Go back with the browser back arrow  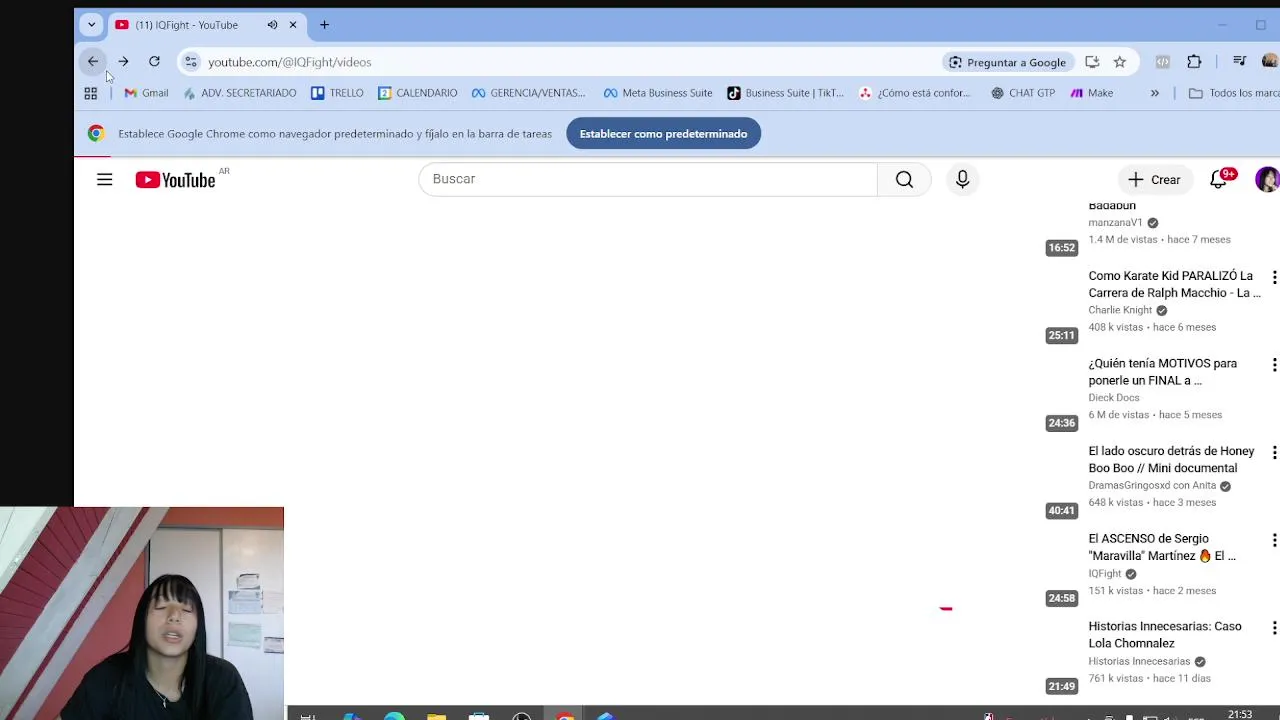pyautogui.click(x=93, y=62)
